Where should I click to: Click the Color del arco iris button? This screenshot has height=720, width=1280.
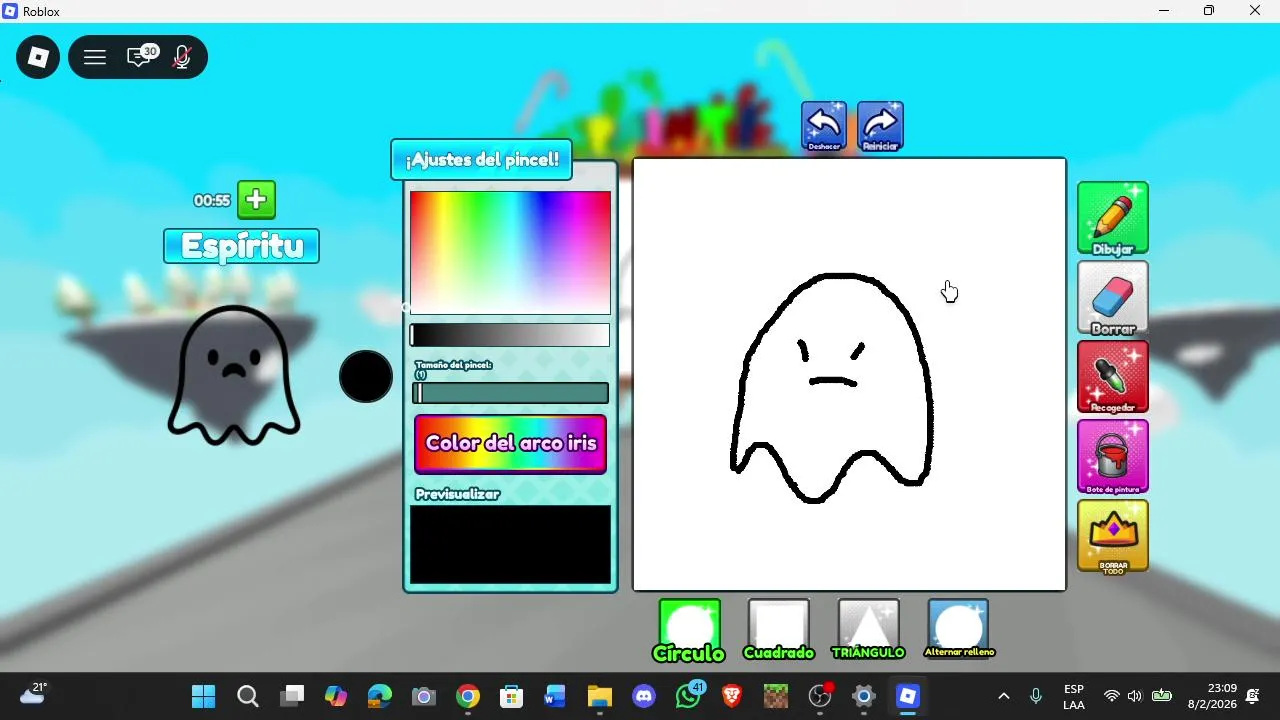511,444
